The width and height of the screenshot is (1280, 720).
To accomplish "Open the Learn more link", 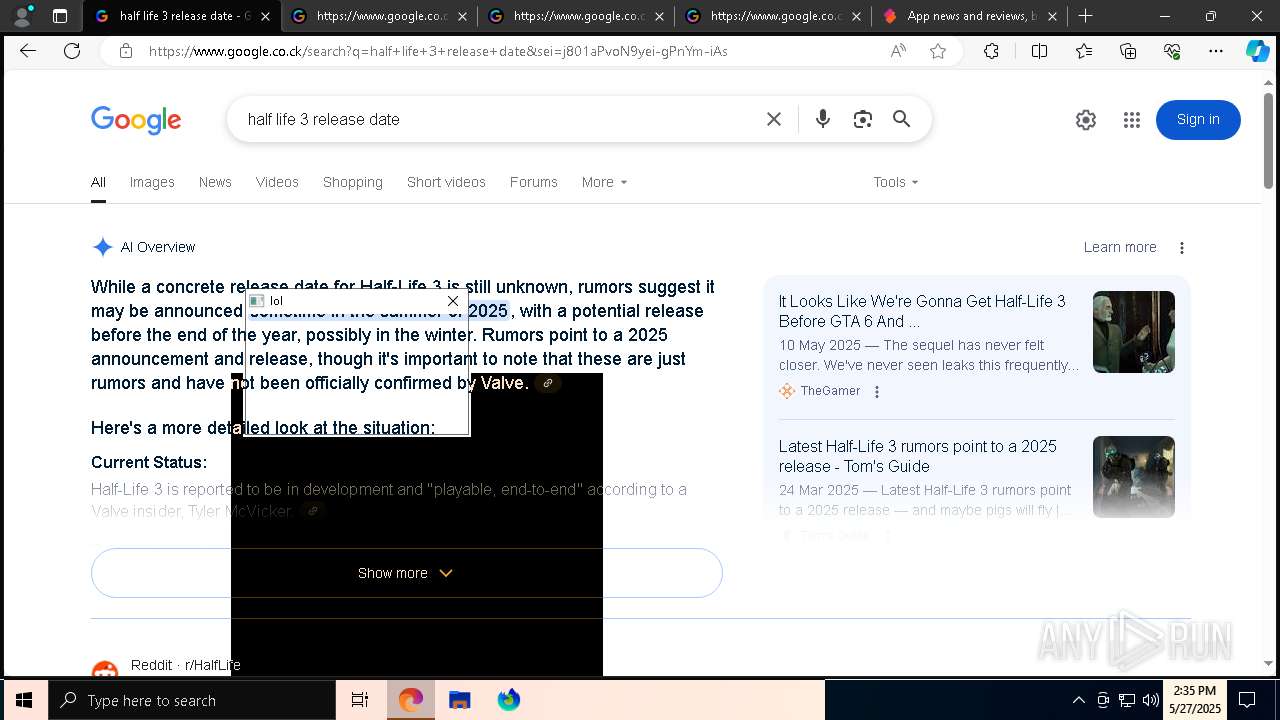I will pyautogui.click(x=1120, y=248).
